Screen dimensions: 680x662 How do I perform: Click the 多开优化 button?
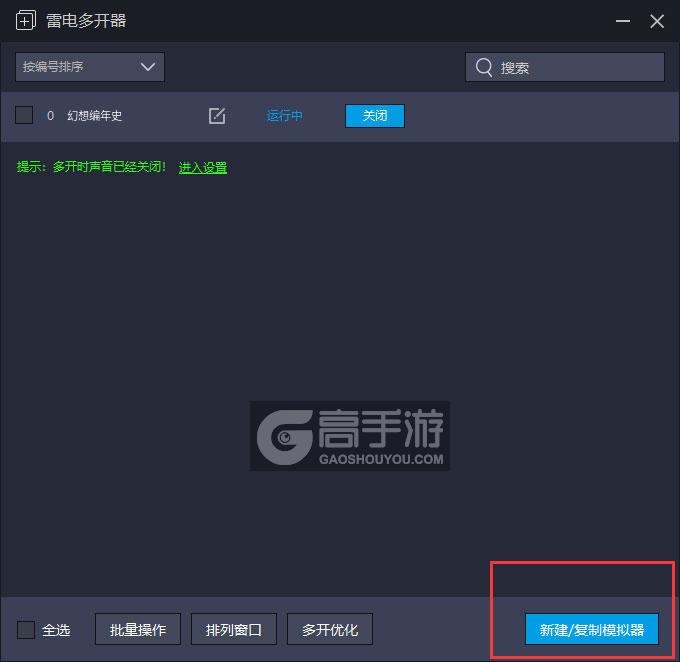coord(330,629)
